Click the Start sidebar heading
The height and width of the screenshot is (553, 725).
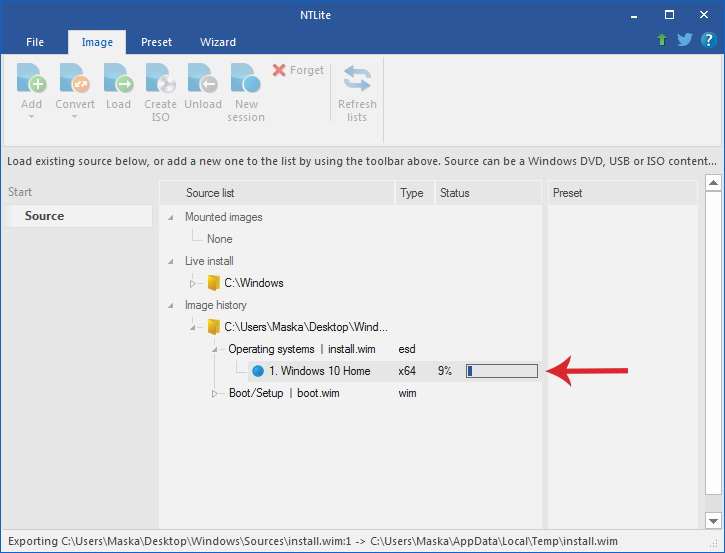20,192
